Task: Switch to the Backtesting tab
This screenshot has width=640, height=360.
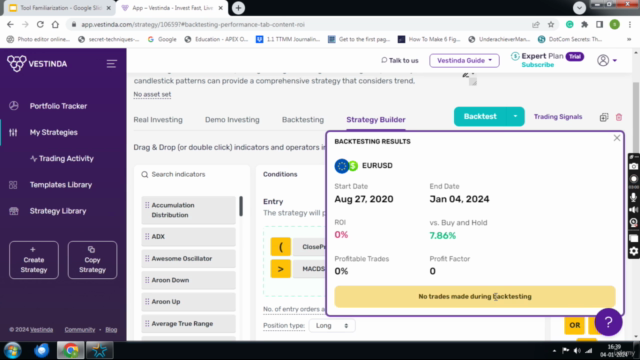Action: pos(303,120)
